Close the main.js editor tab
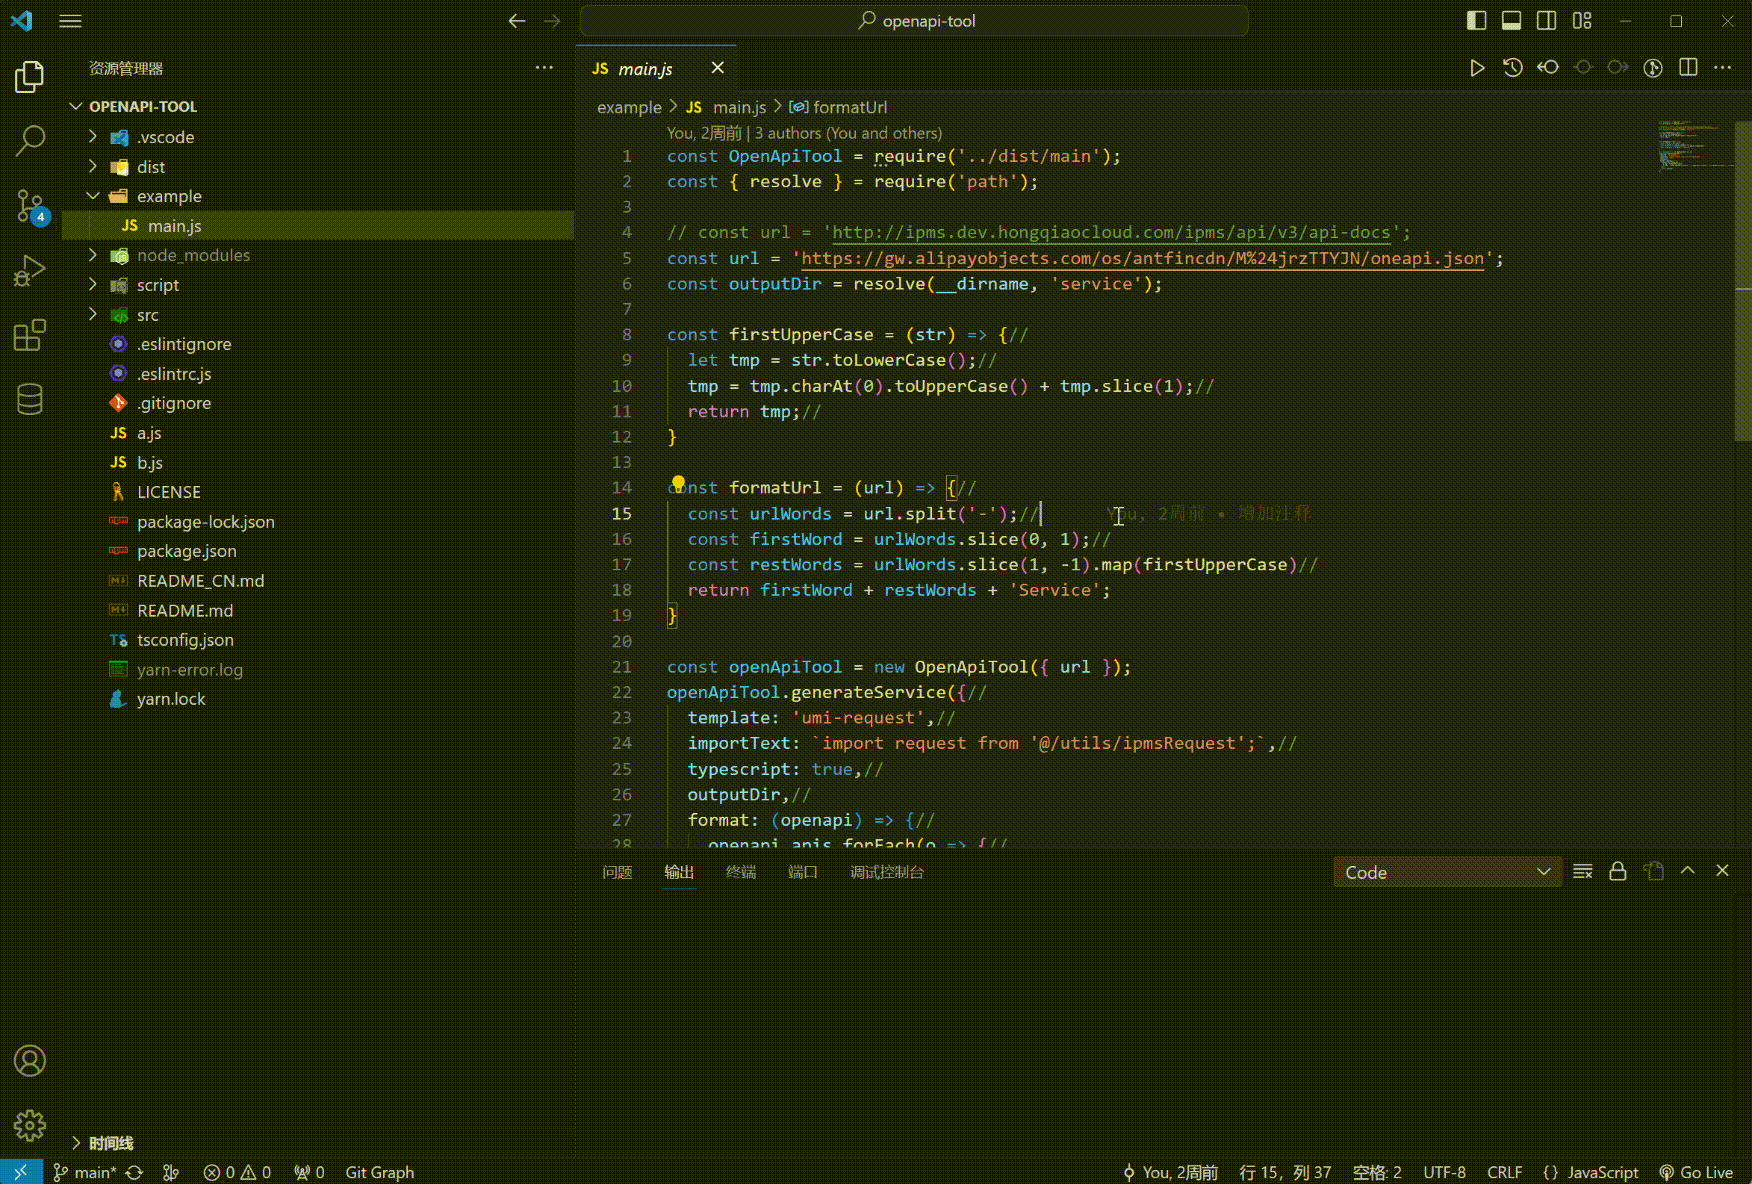The width and height of the screenshot is (1752, 1184). (x=717, y=68)
